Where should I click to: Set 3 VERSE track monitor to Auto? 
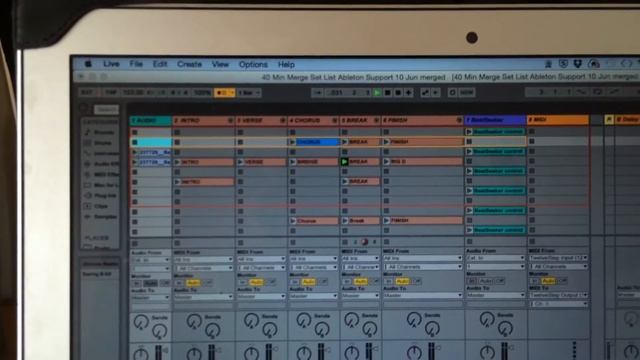point(256,282)
